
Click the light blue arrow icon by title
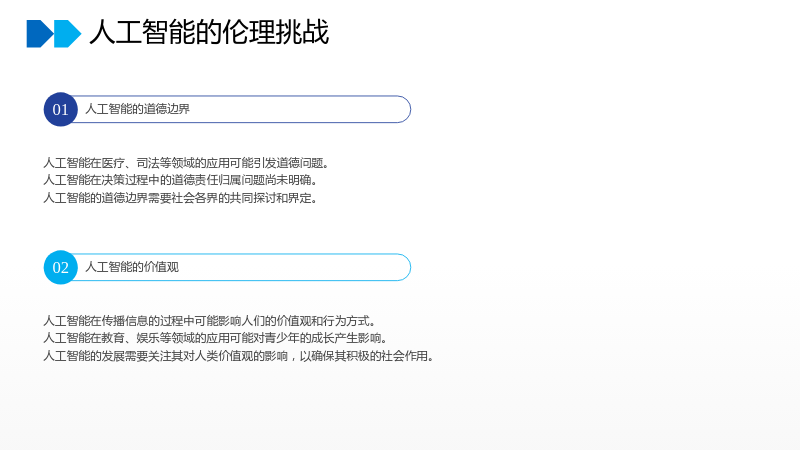(x=67, y=34)
